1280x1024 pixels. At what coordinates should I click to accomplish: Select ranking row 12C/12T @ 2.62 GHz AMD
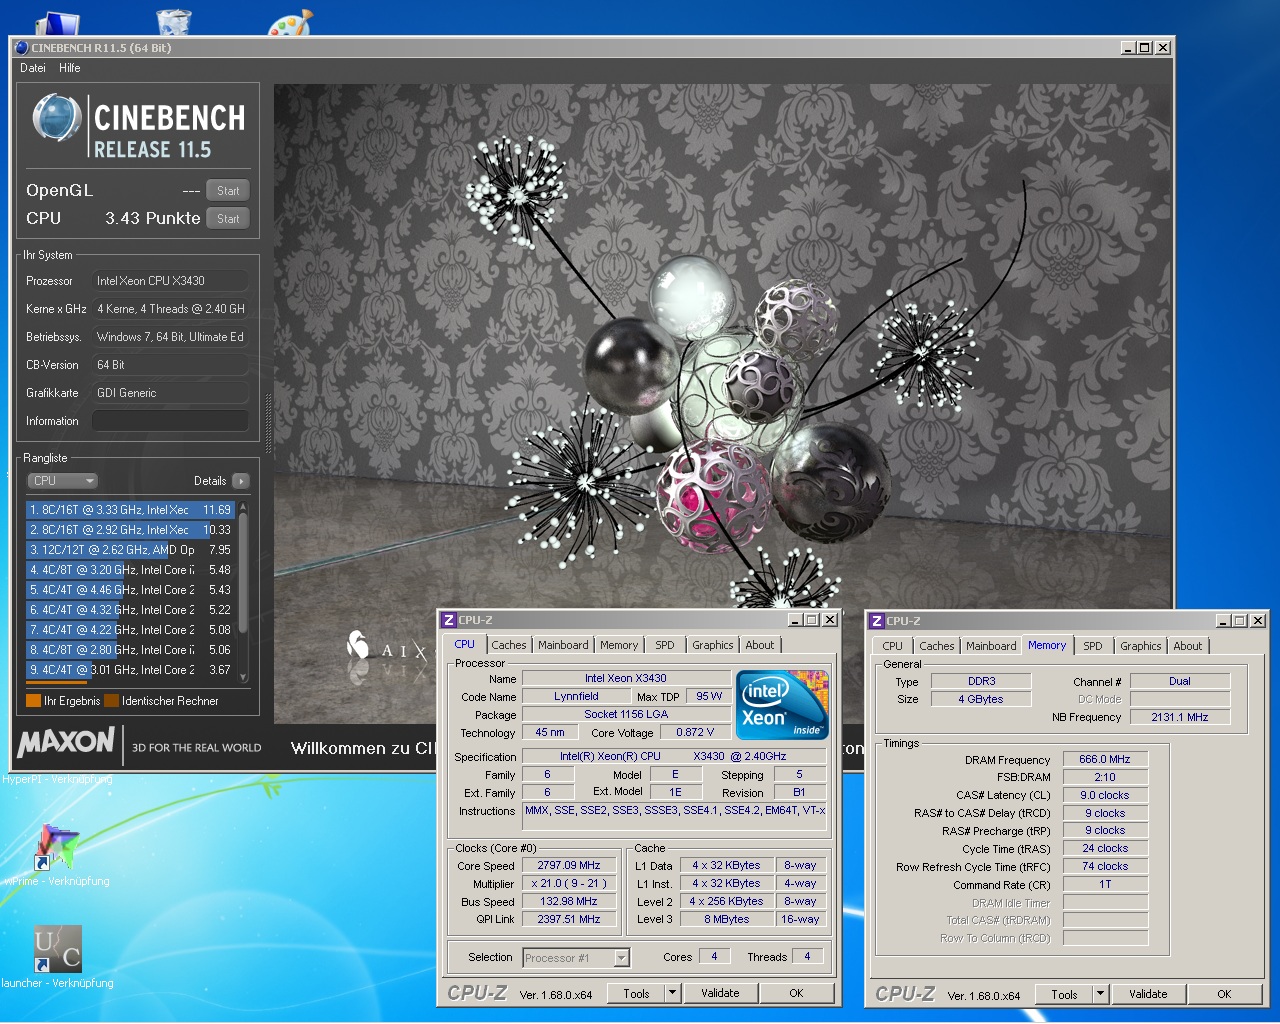pos(130,550)
